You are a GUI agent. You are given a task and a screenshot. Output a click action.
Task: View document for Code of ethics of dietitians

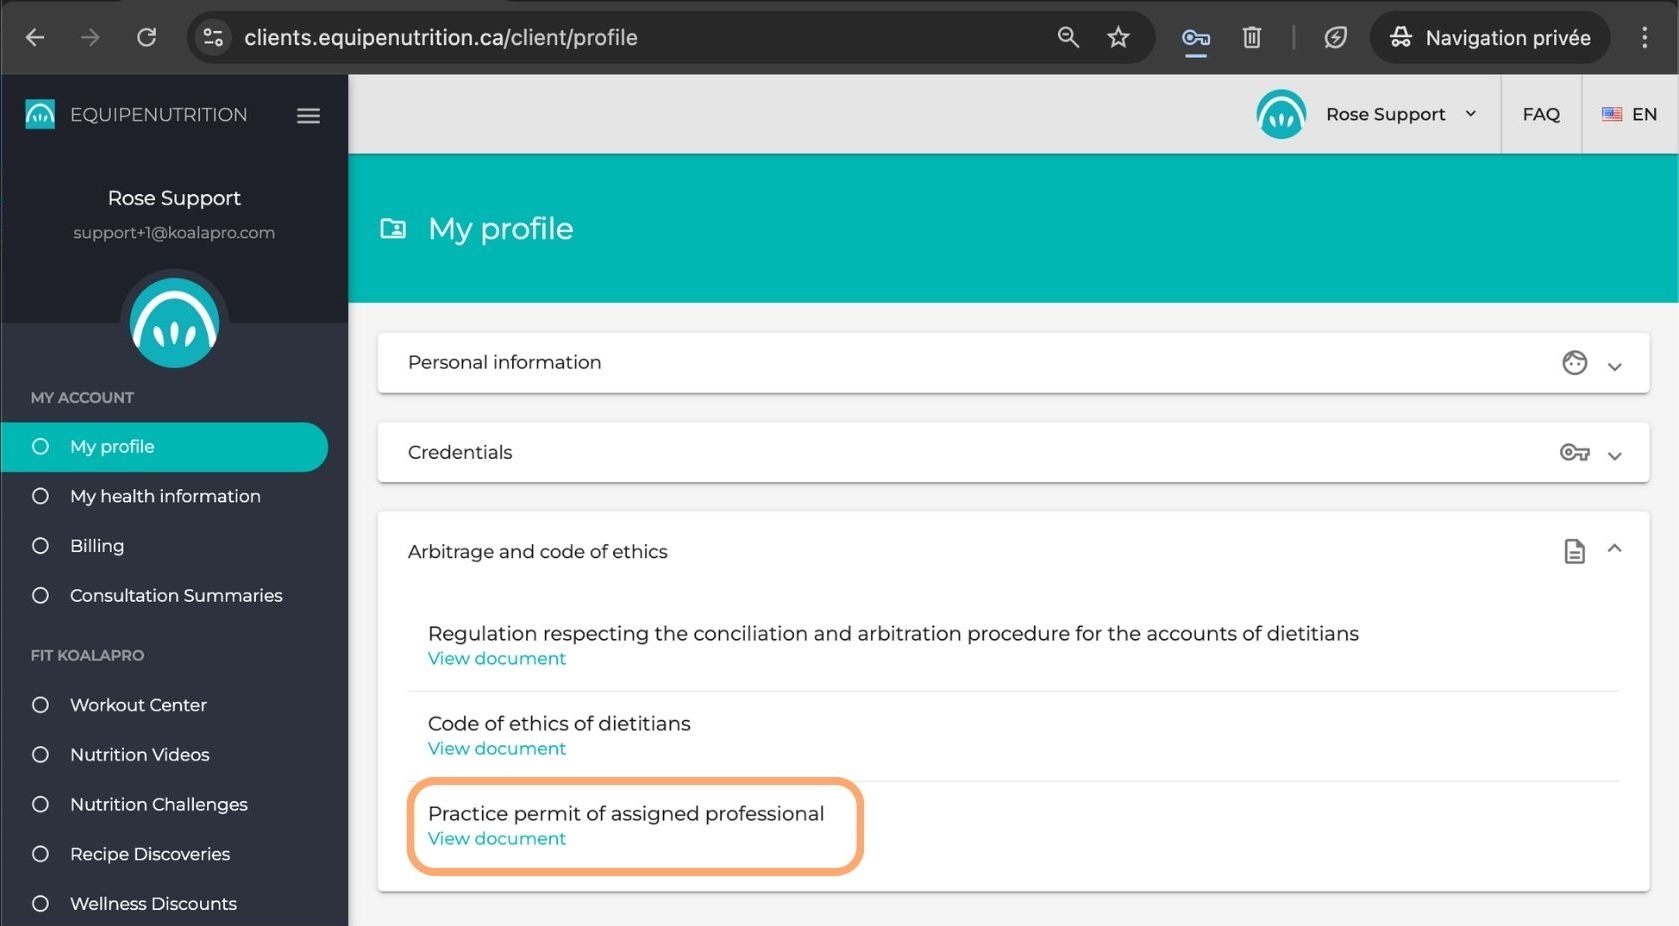click(496, 748)
